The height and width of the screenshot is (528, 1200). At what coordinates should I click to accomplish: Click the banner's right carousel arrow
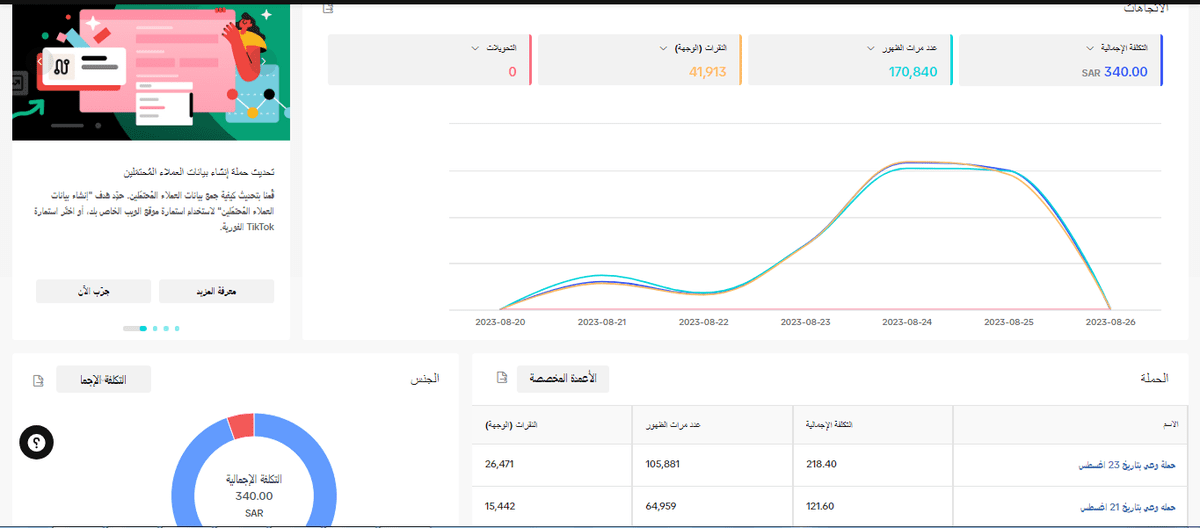tap(264, 61)
